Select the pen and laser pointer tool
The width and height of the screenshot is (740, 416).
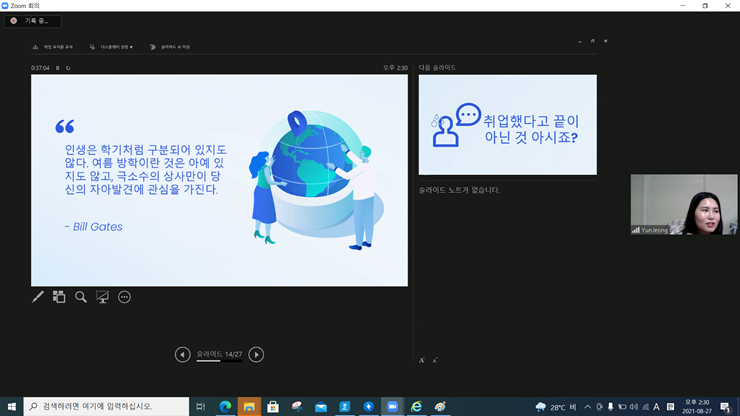point(38,297)
